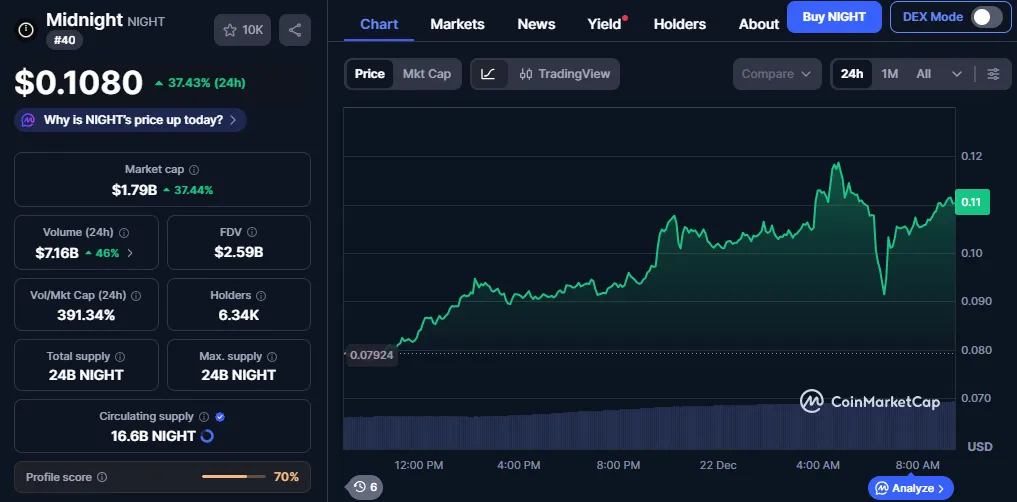
Task: Click the 0.07924 opening price label
Action: [372, 355]
